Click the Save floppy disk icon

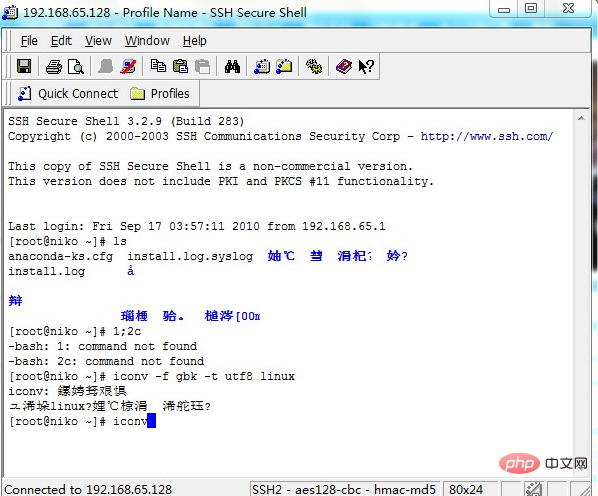click(24, 67)
